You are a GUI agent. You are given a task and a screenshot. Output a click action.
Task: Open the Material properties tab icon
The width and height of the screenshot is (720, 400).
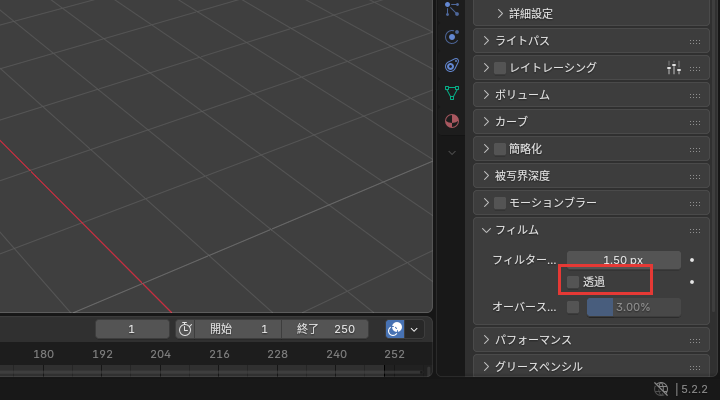[452, 121]
